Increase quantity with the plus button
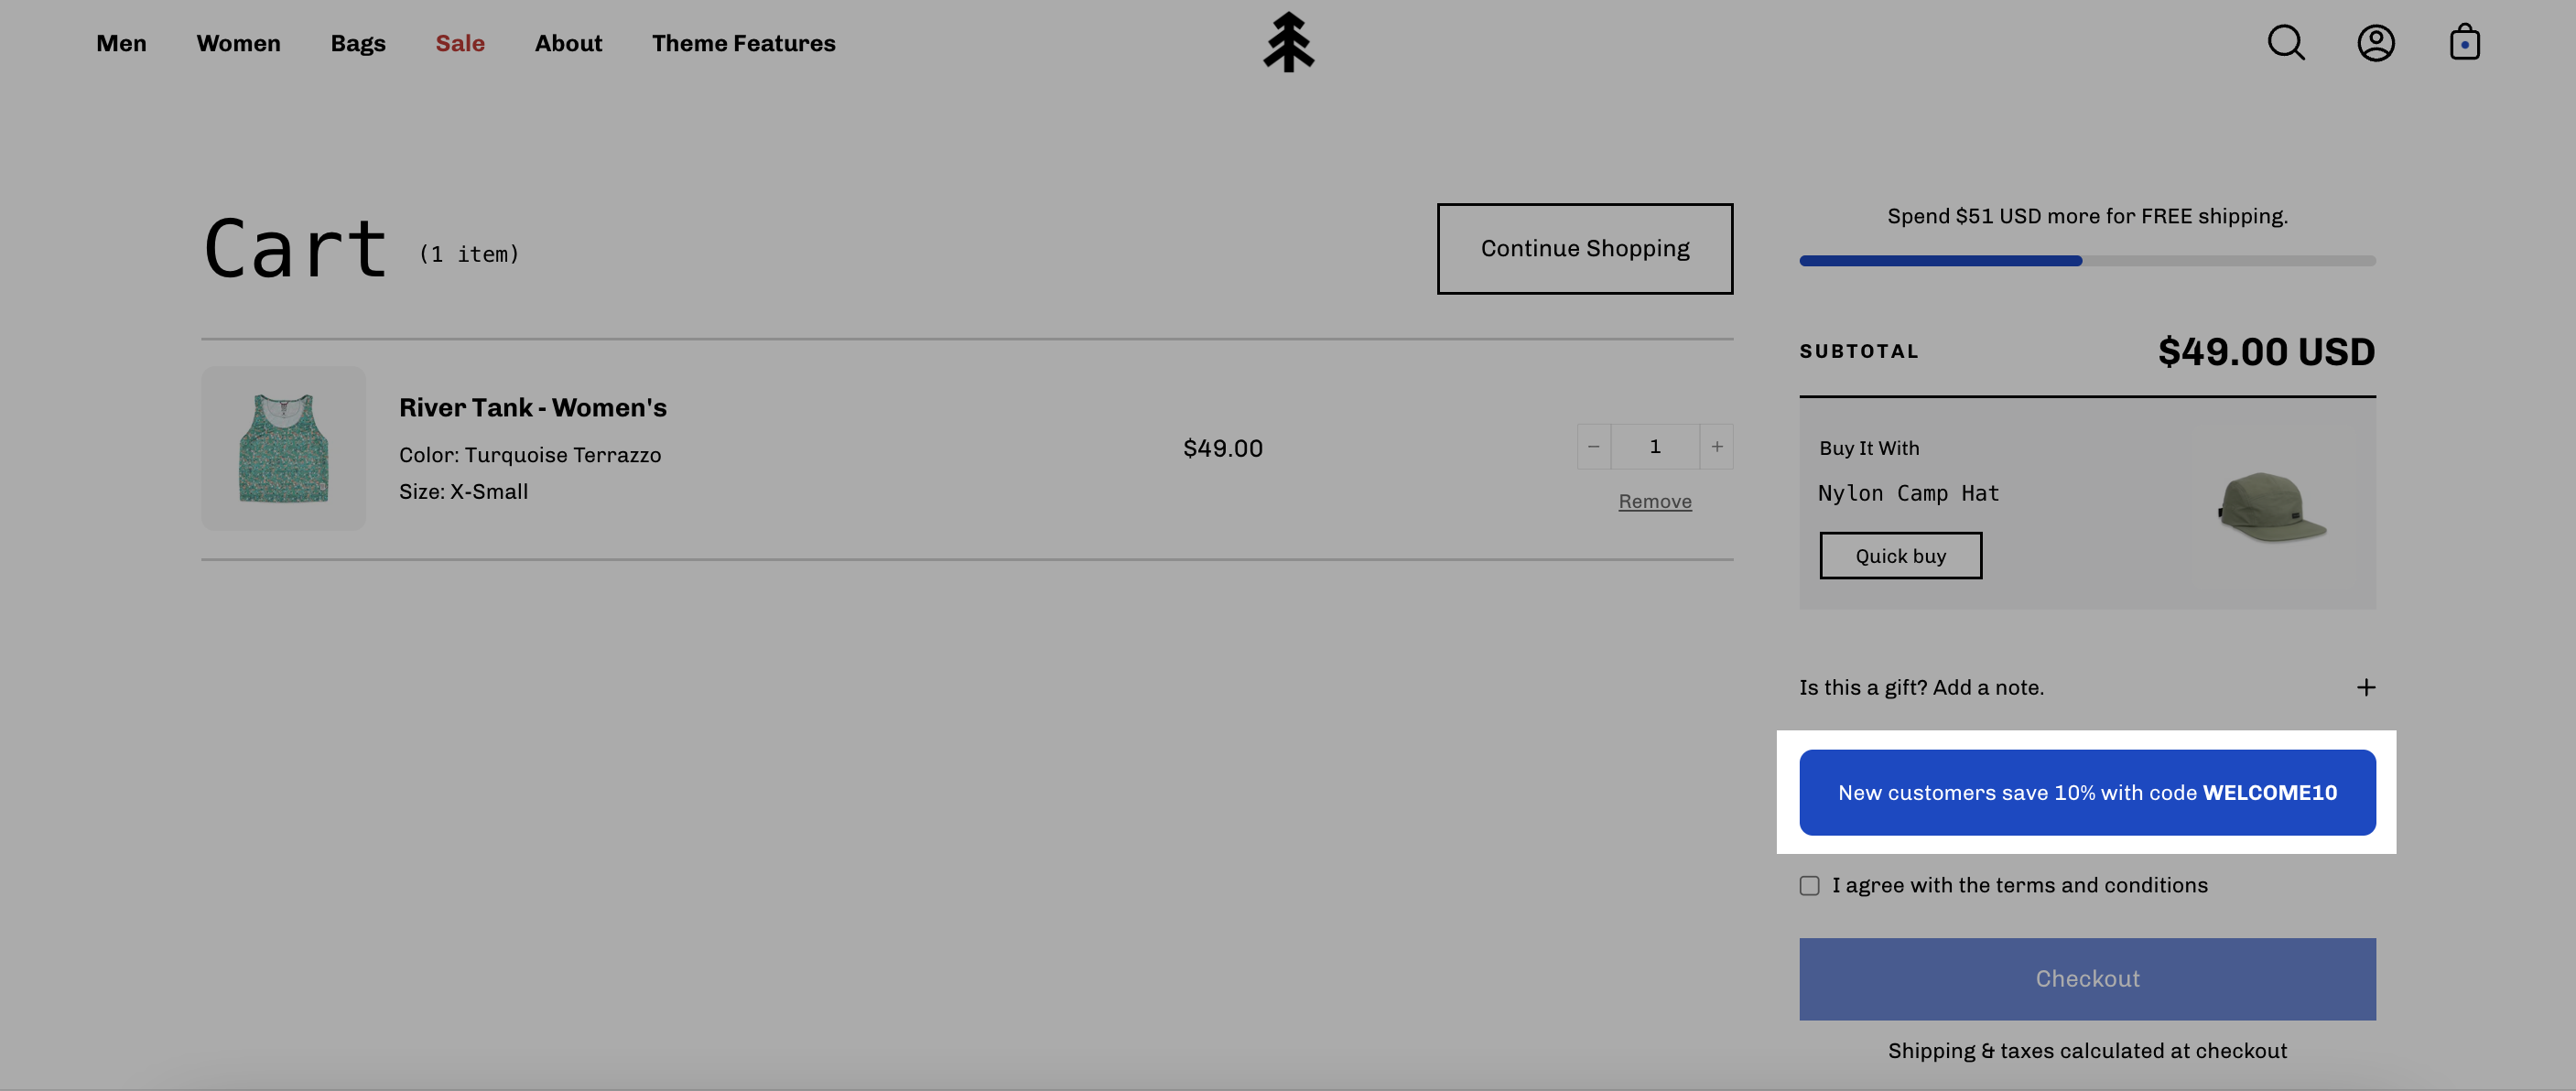This screenshot has width=2576, height=1091. tap(1717, 446)
